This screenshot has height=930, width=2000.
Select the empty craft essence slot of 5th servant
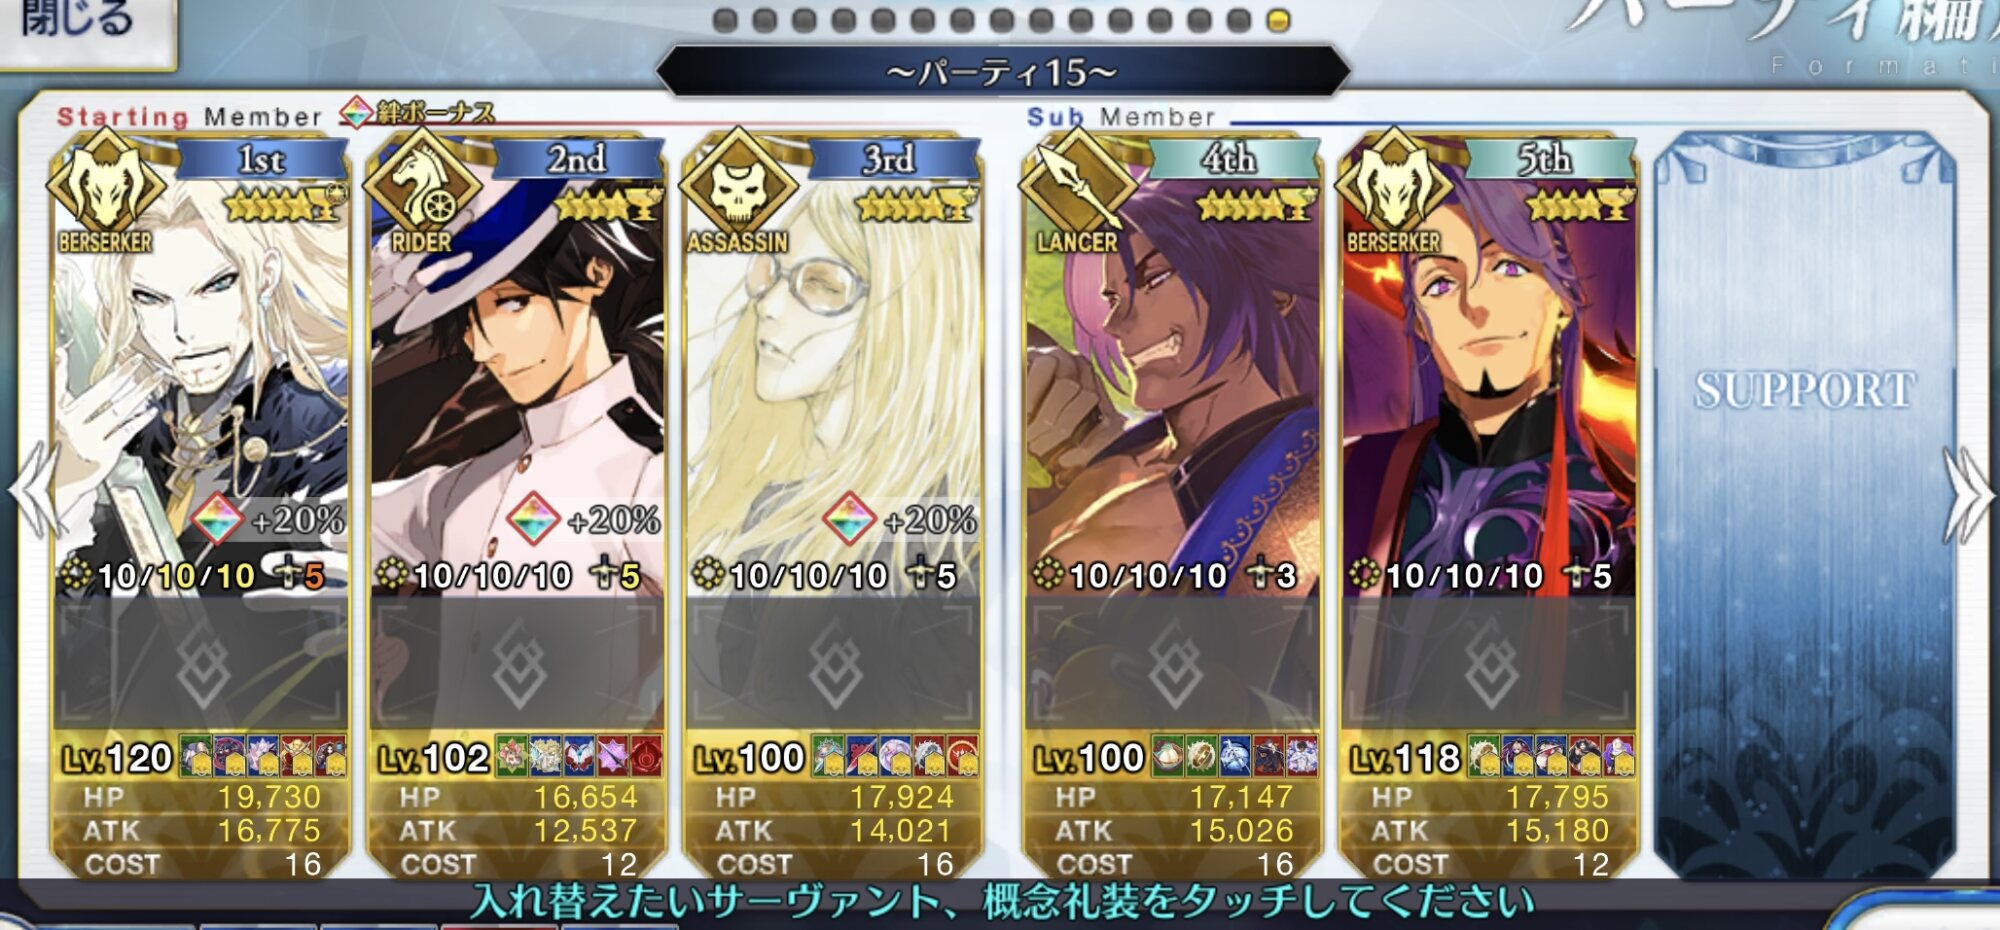(1489, 664)
